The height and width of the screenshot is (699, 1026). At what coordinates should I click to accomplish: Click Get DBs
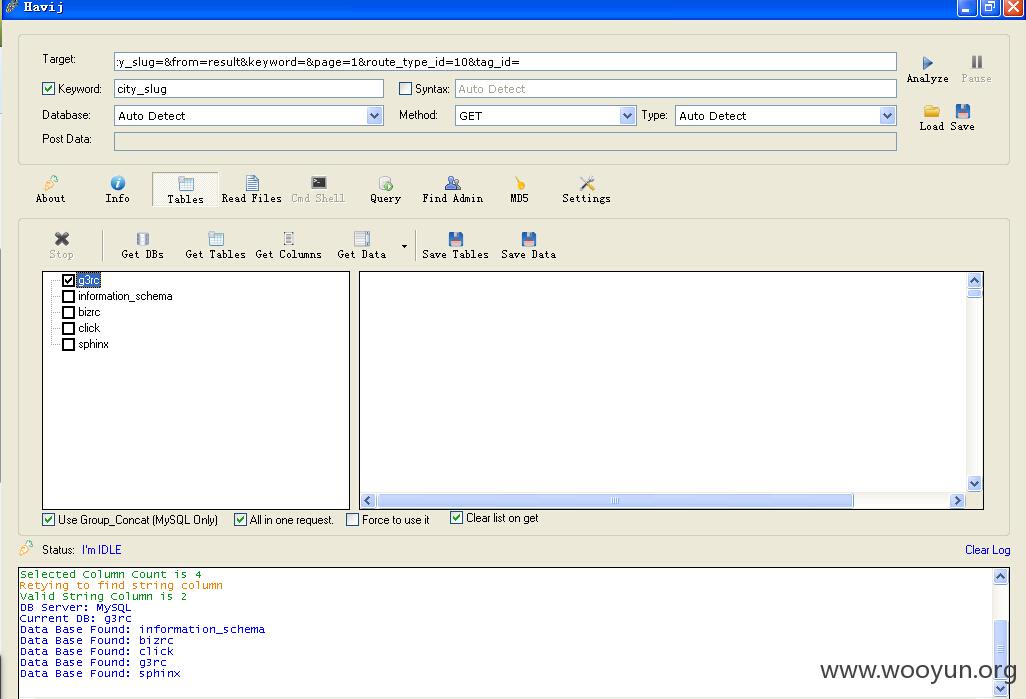point(143,245)
